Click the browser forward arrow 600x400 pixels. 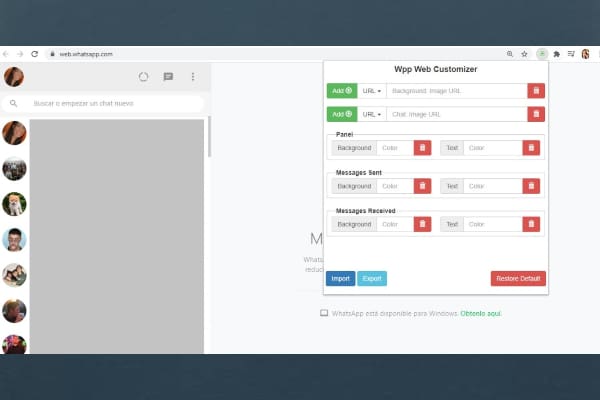tap(20, 54)
